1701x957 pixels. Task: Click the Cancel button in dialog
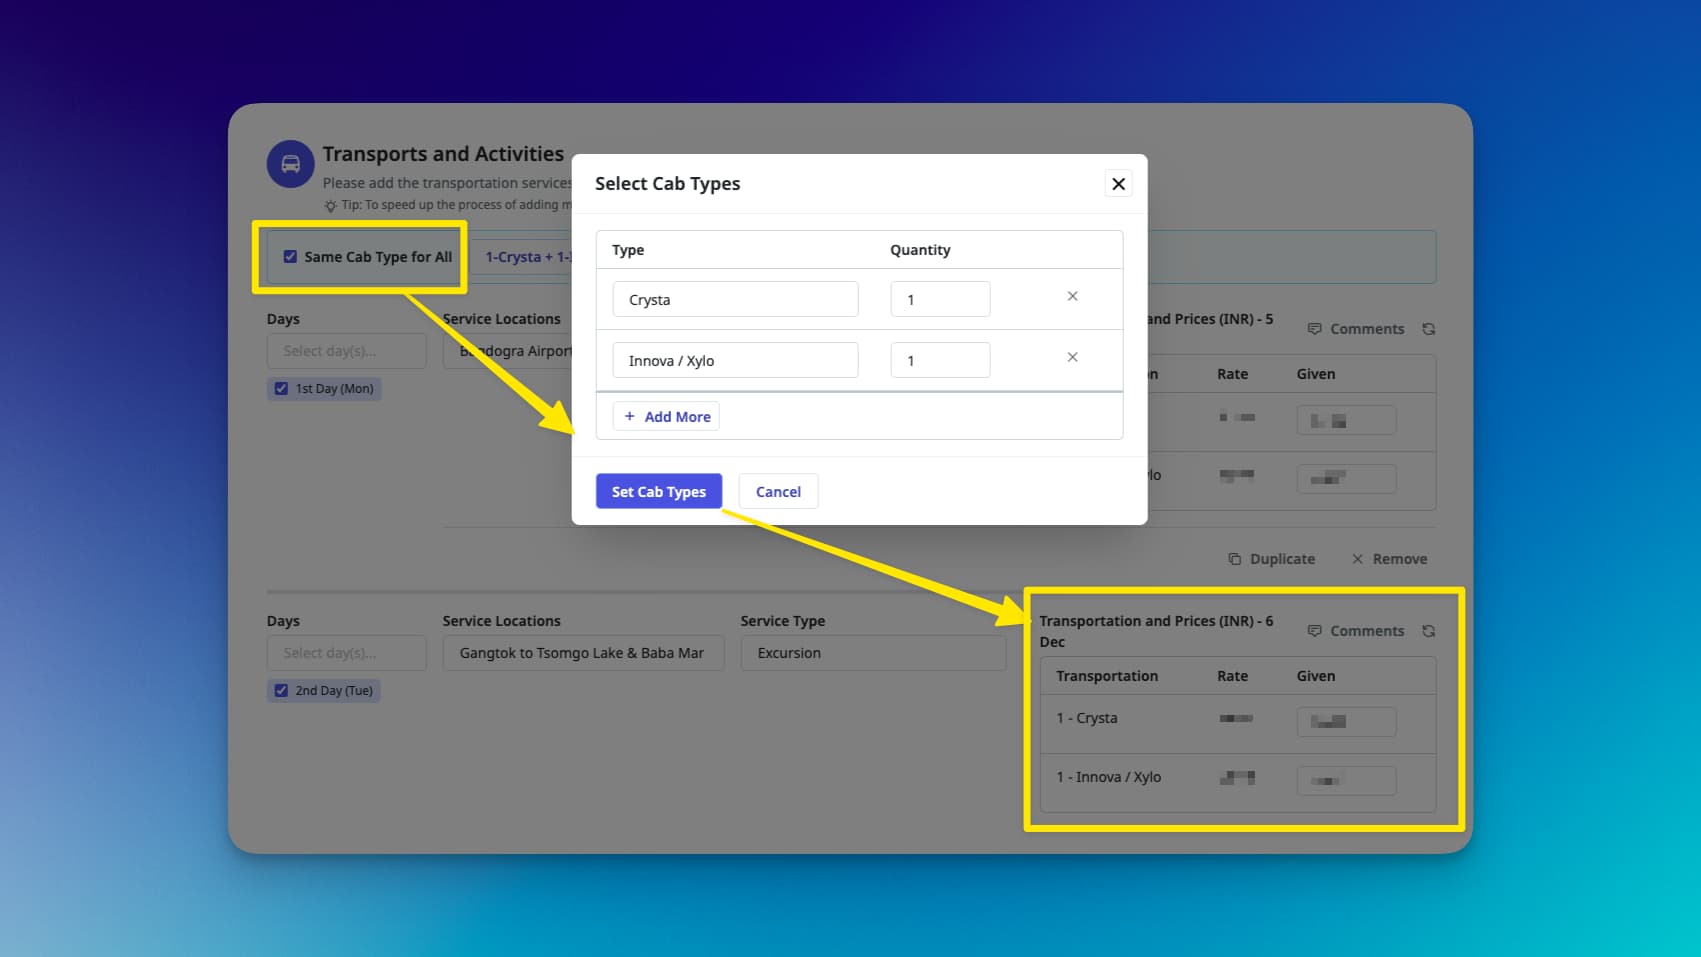pos(778,492)
